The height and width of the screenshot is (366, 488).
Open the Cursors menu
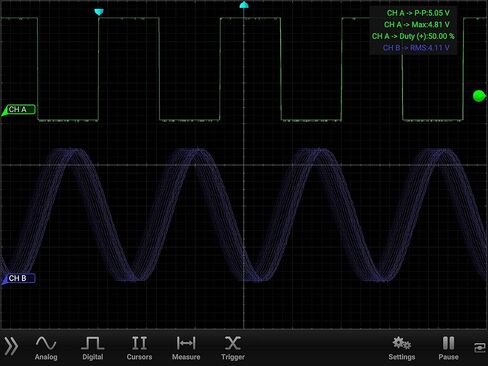point(139,348)
